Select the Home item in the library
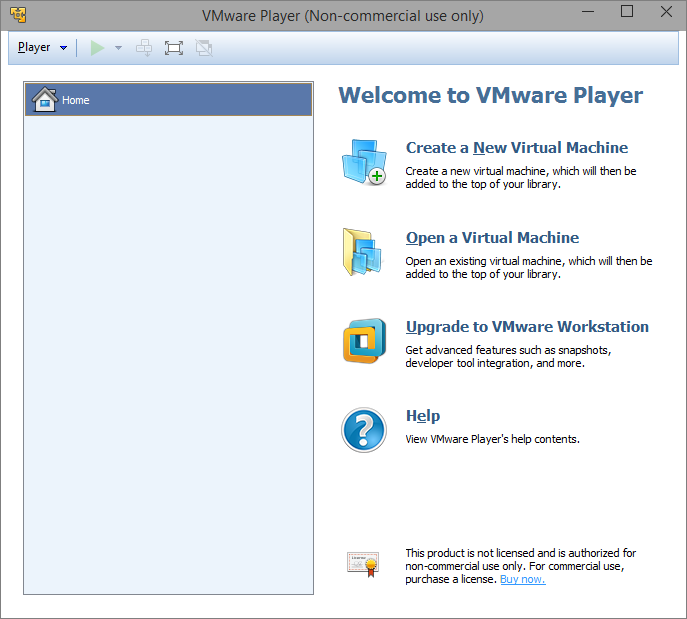 pos(169,100)
